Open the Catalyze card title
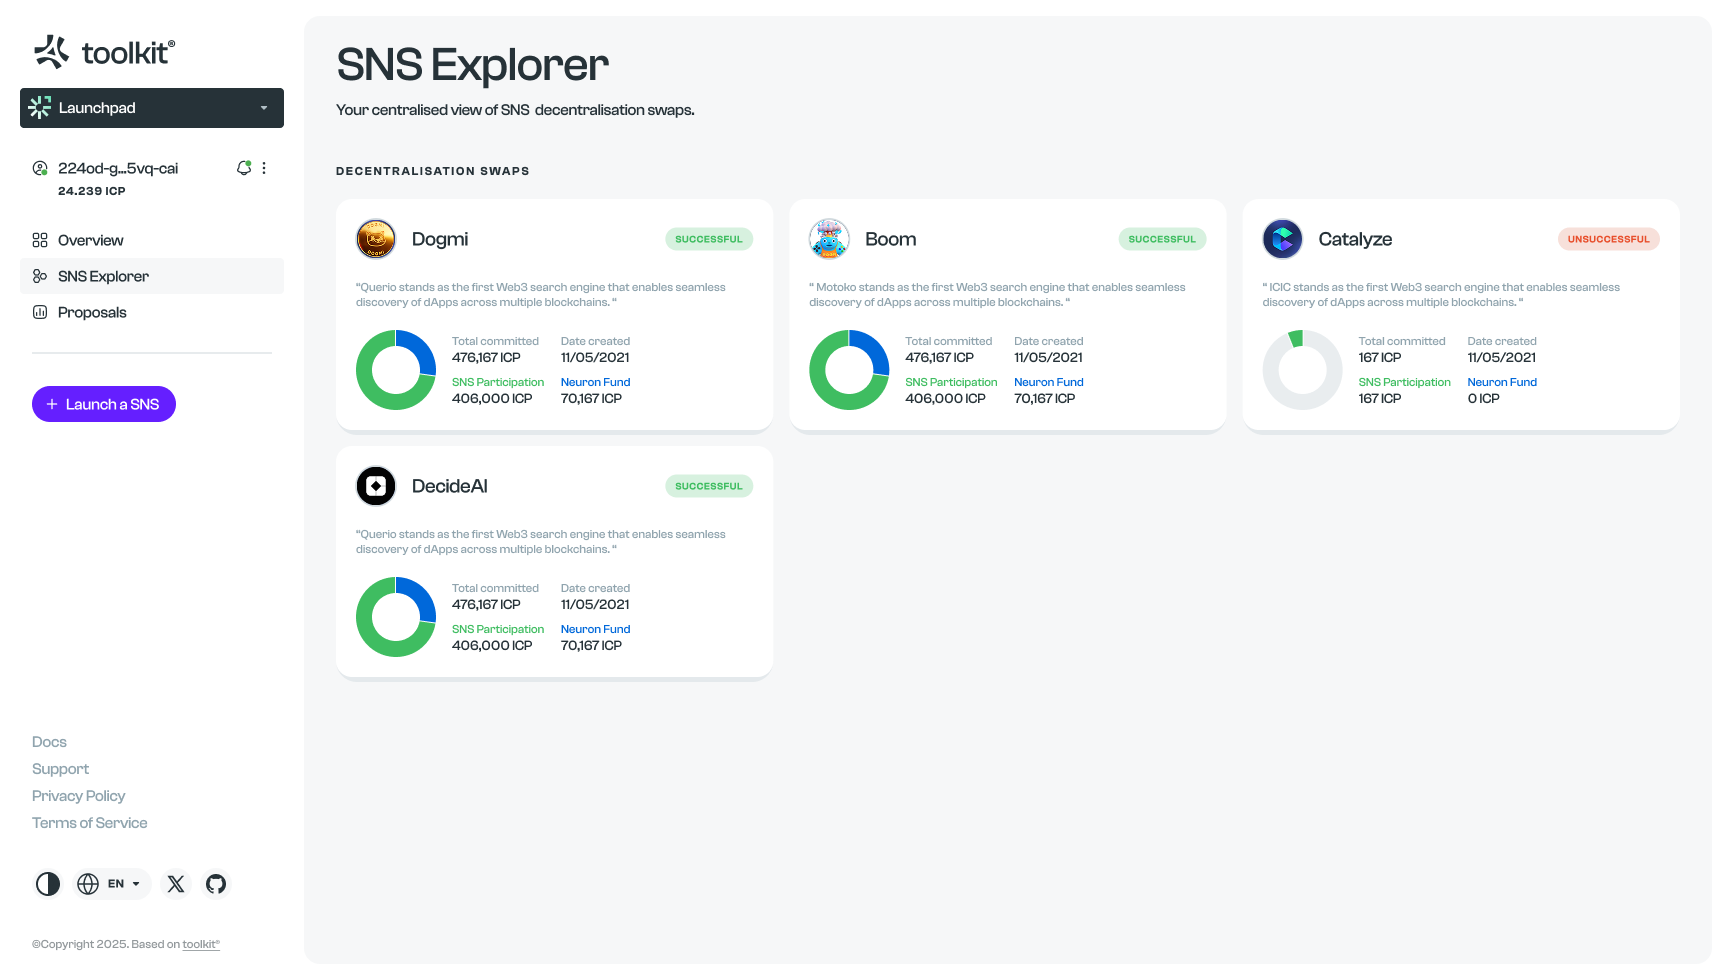The image size is (1728, 980). [x=1355, y=239]
